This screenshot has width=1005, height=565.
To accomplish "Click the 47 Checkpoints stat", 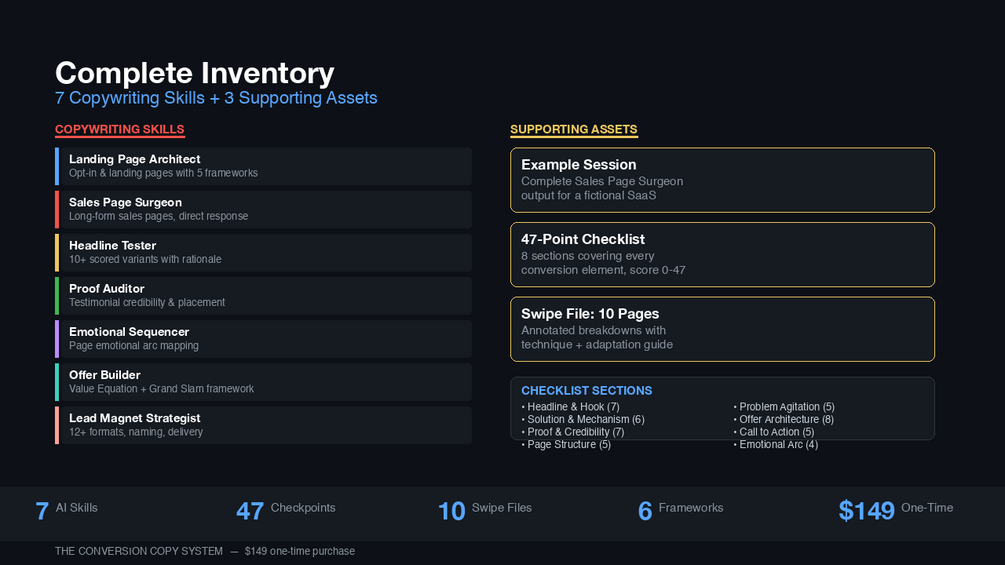I will [286, 510].
